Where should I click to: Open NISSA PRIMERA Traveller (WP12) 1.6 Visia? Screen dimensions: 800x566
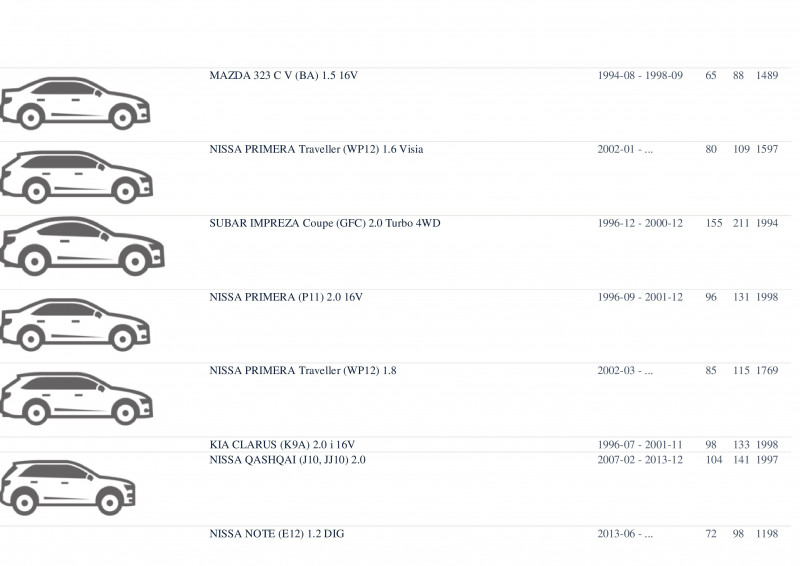tap(316, 150)
